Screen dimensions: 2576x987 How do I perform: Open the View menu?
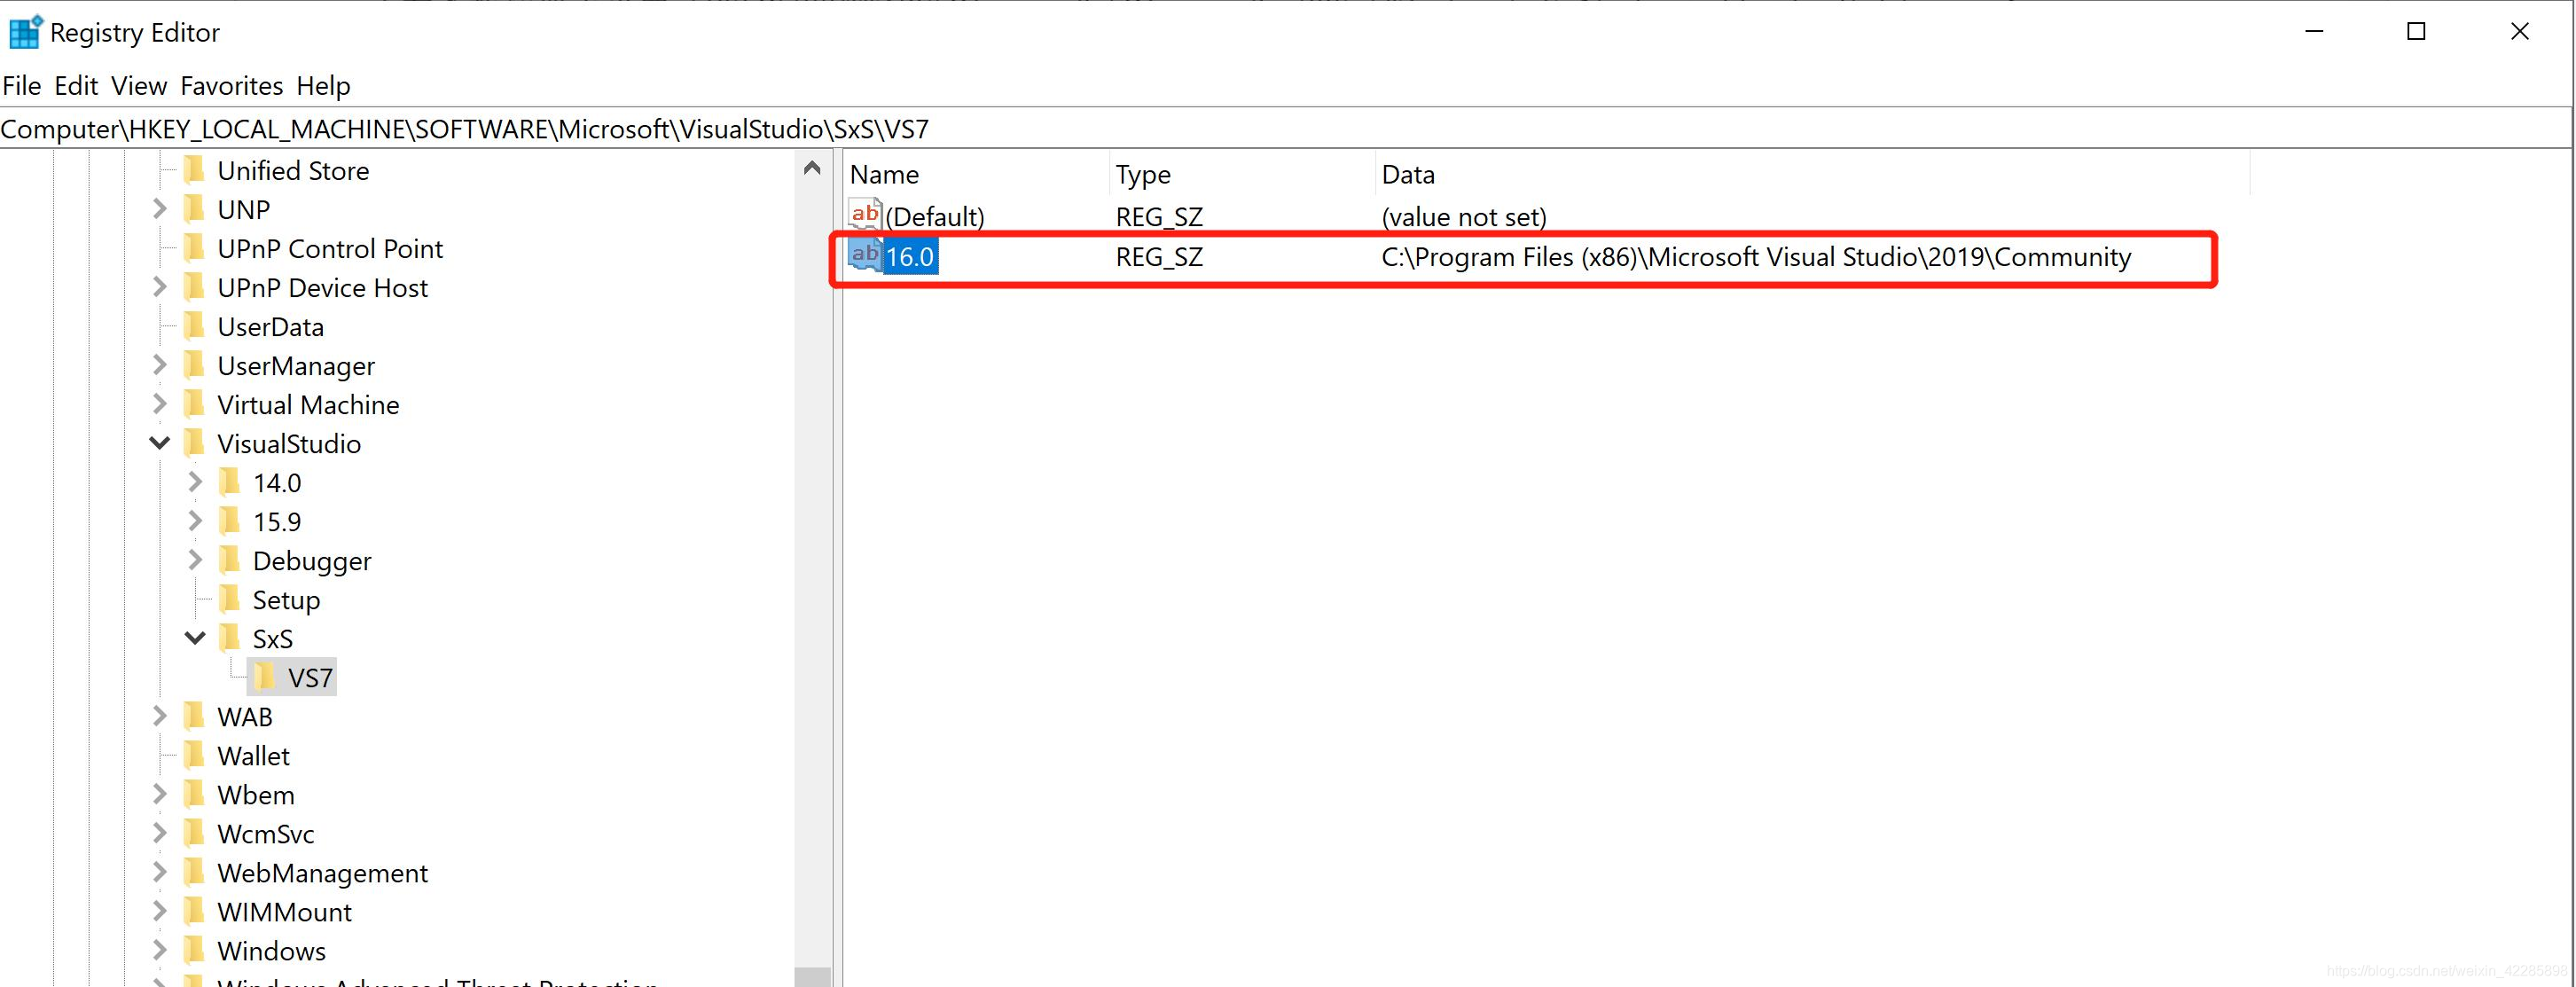coord(139,86)
